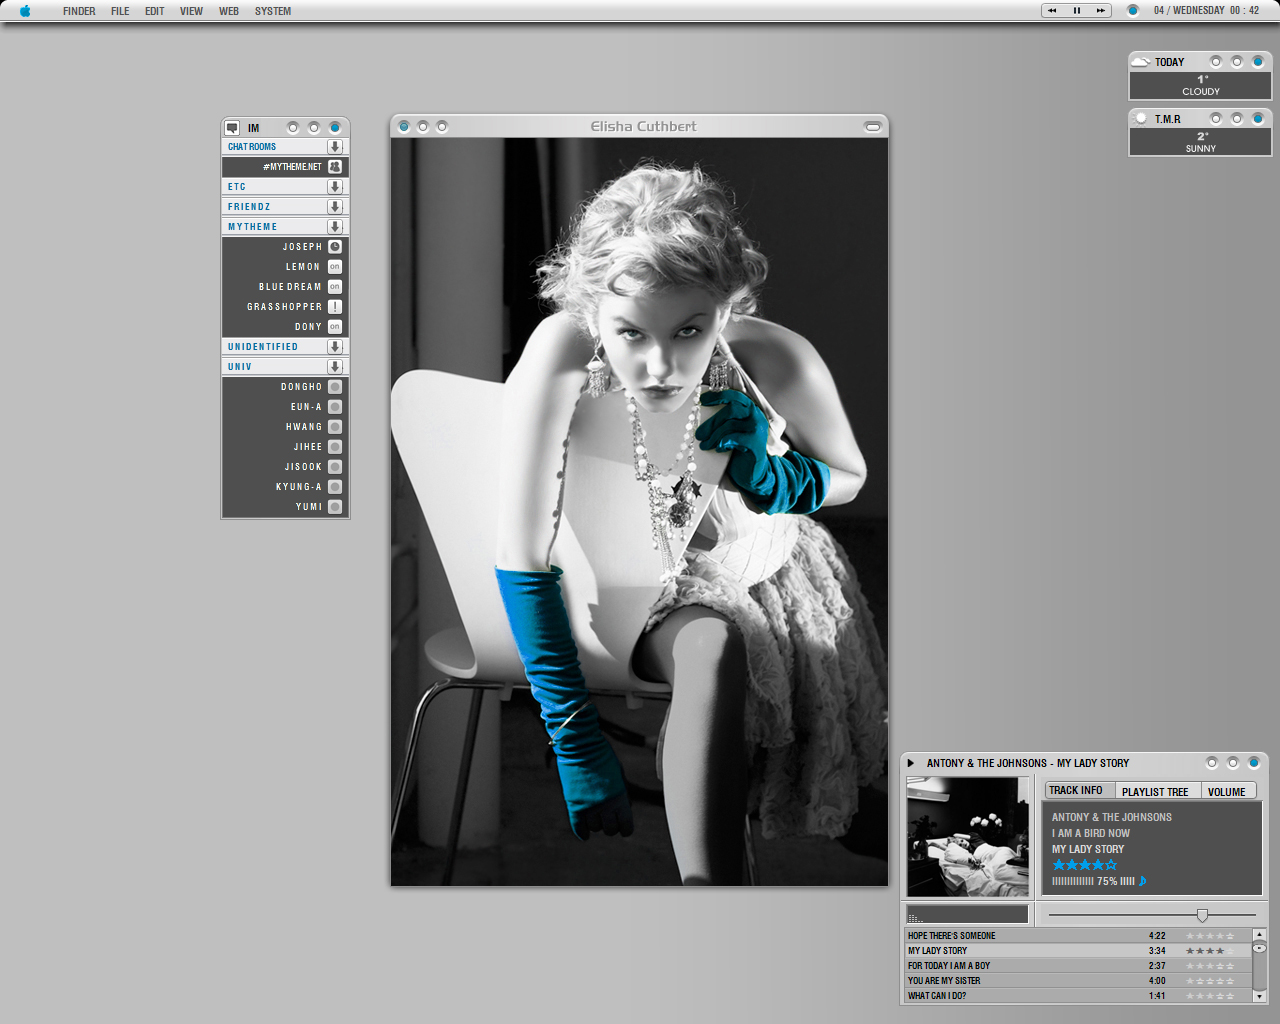Click Blue Dream's online status icon
Image resolution: width=1280 pixels, height=1024 pixels.
335,287
